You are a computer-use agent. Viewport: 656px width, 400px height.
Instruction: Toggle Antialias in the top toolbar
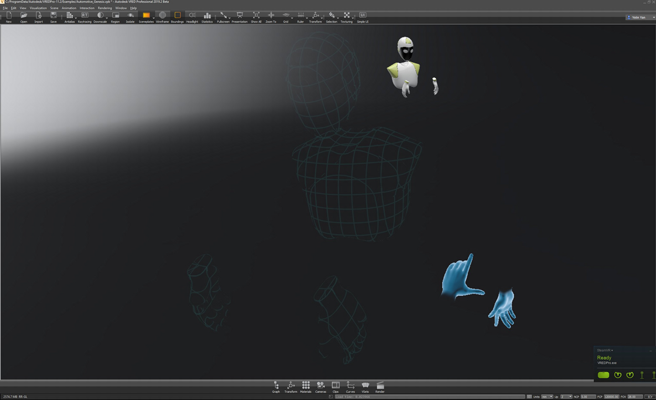(x=69, y=17)
